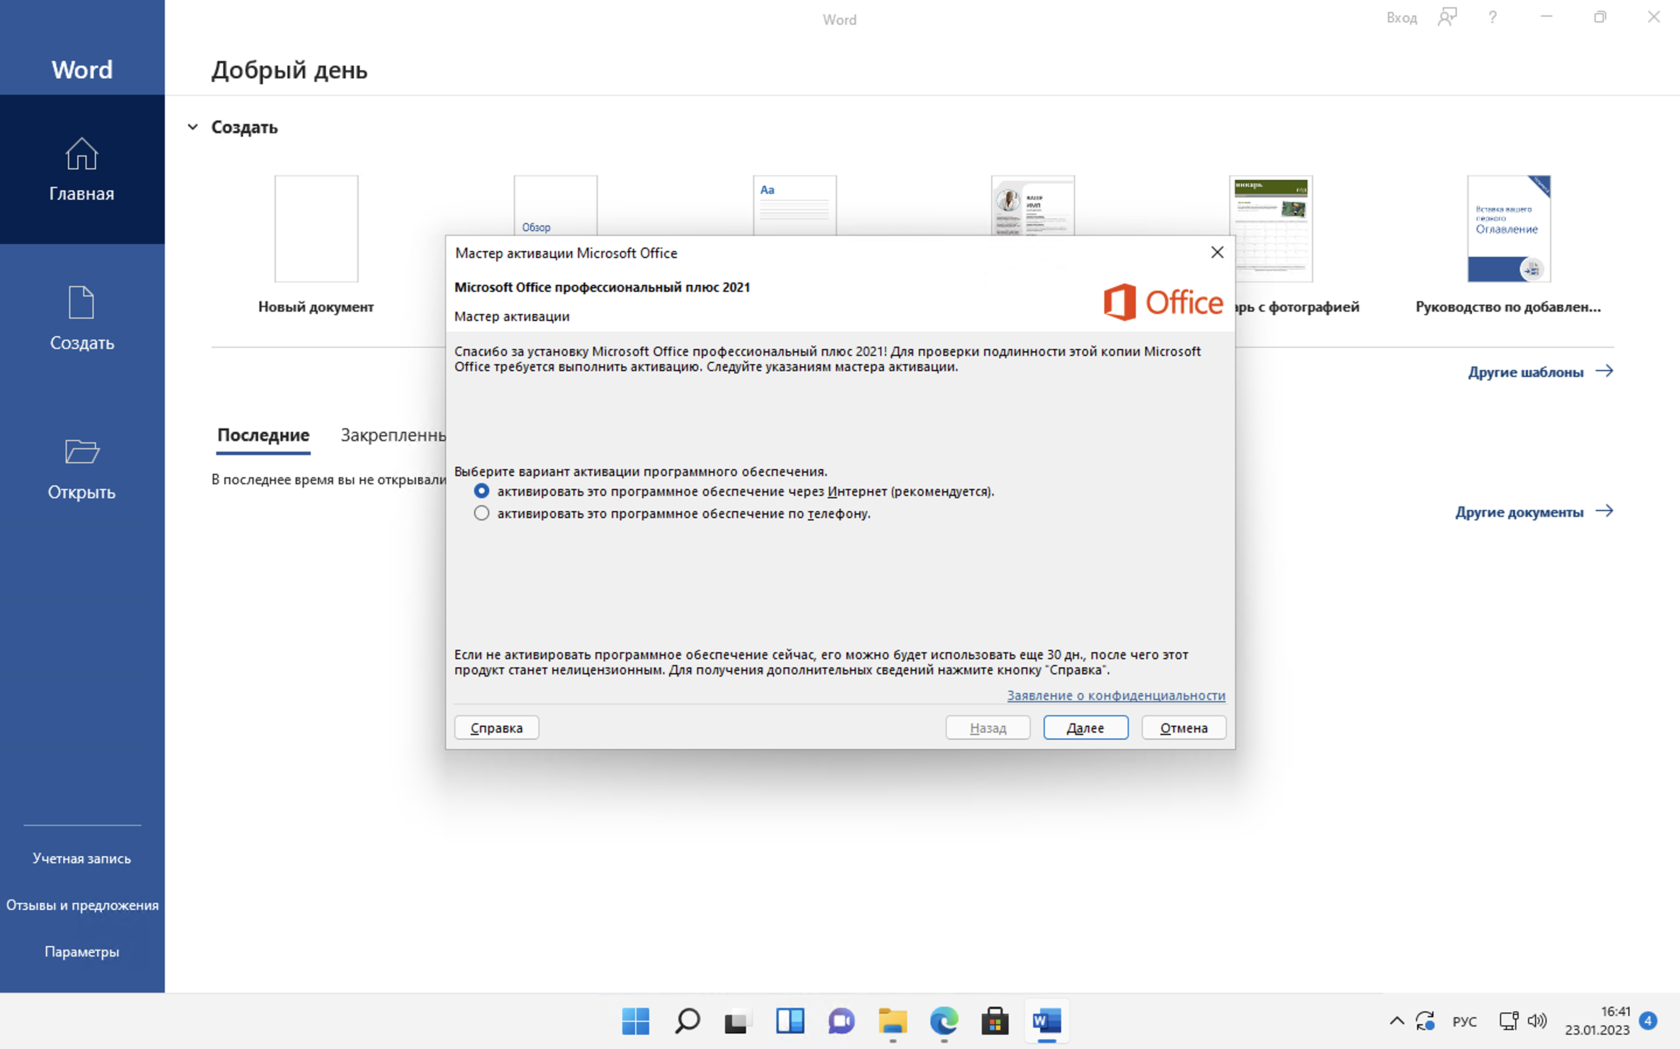Viewport: 1680px width, 1049px height.
Task: Open File Explorer in taskbar
Action: [893, 1021]
